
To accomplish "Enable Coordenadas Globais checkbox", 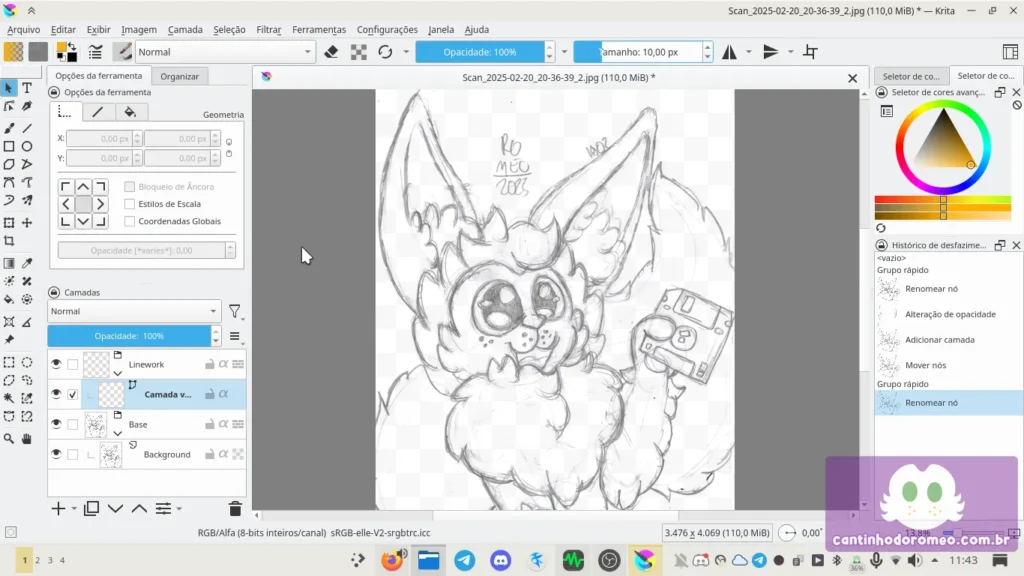I will (x=129, y=221).
